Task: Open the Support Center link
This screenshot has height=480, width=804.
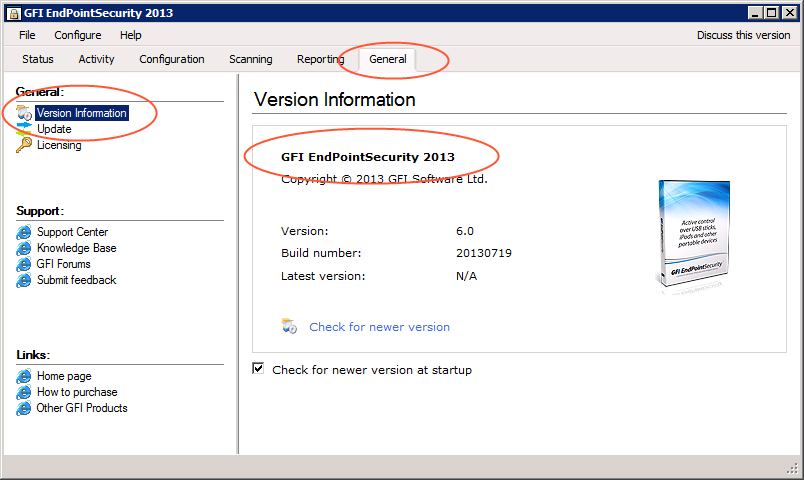Action: click(72, 232)
